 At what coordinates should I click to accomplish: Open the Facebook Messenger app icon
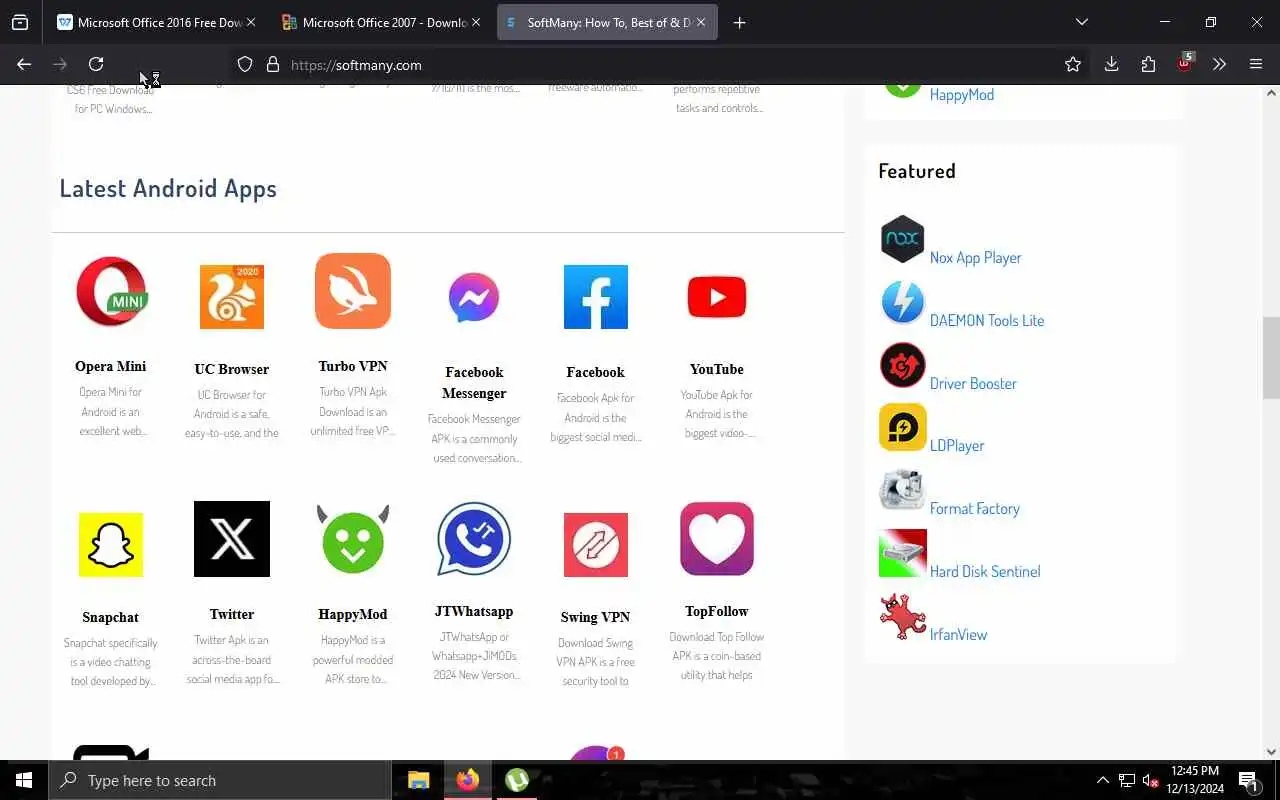(x=474, y=297)
